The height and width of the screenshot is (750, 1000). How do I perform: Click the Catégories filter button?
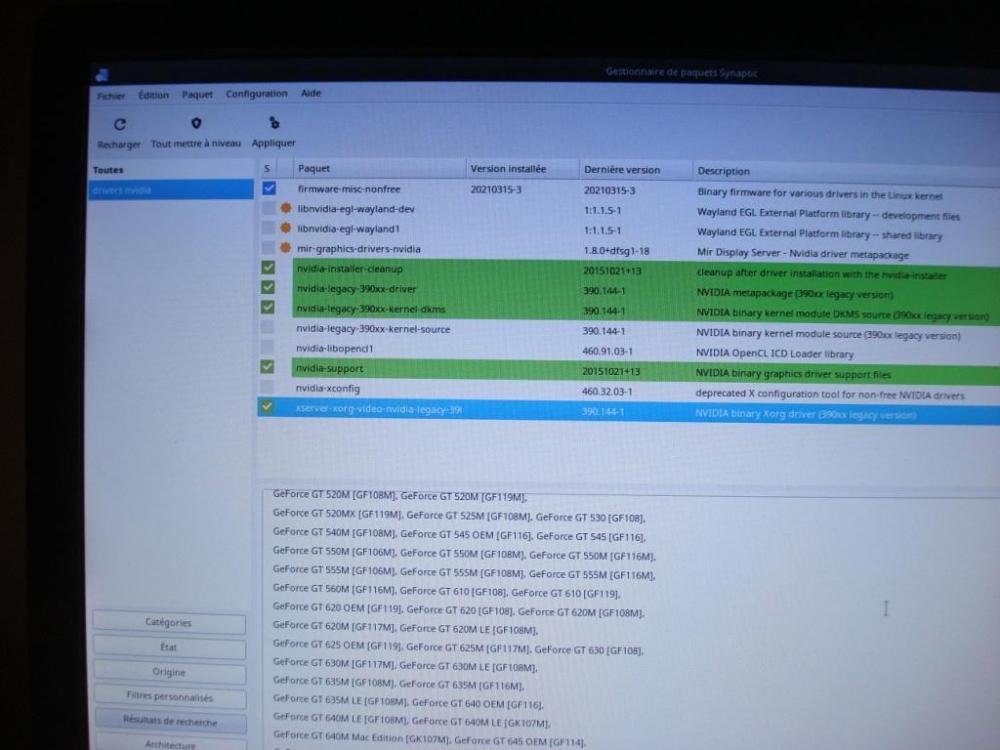[169, 622]
